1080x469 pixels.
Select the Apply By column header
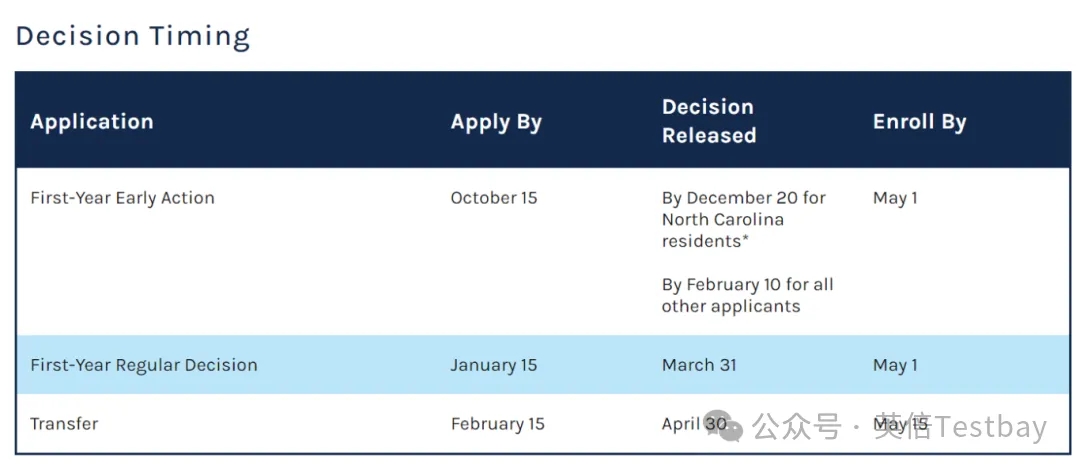496,122
